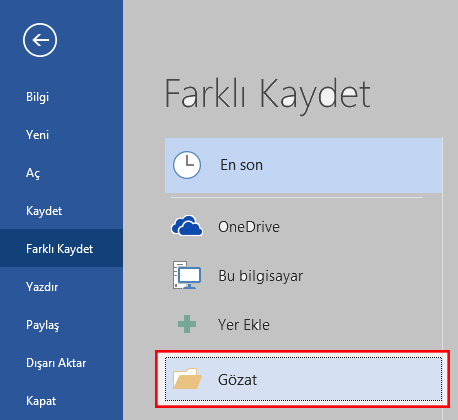
Task: Pick the Bu bilgisayar text label
Action: coord(261,276)
